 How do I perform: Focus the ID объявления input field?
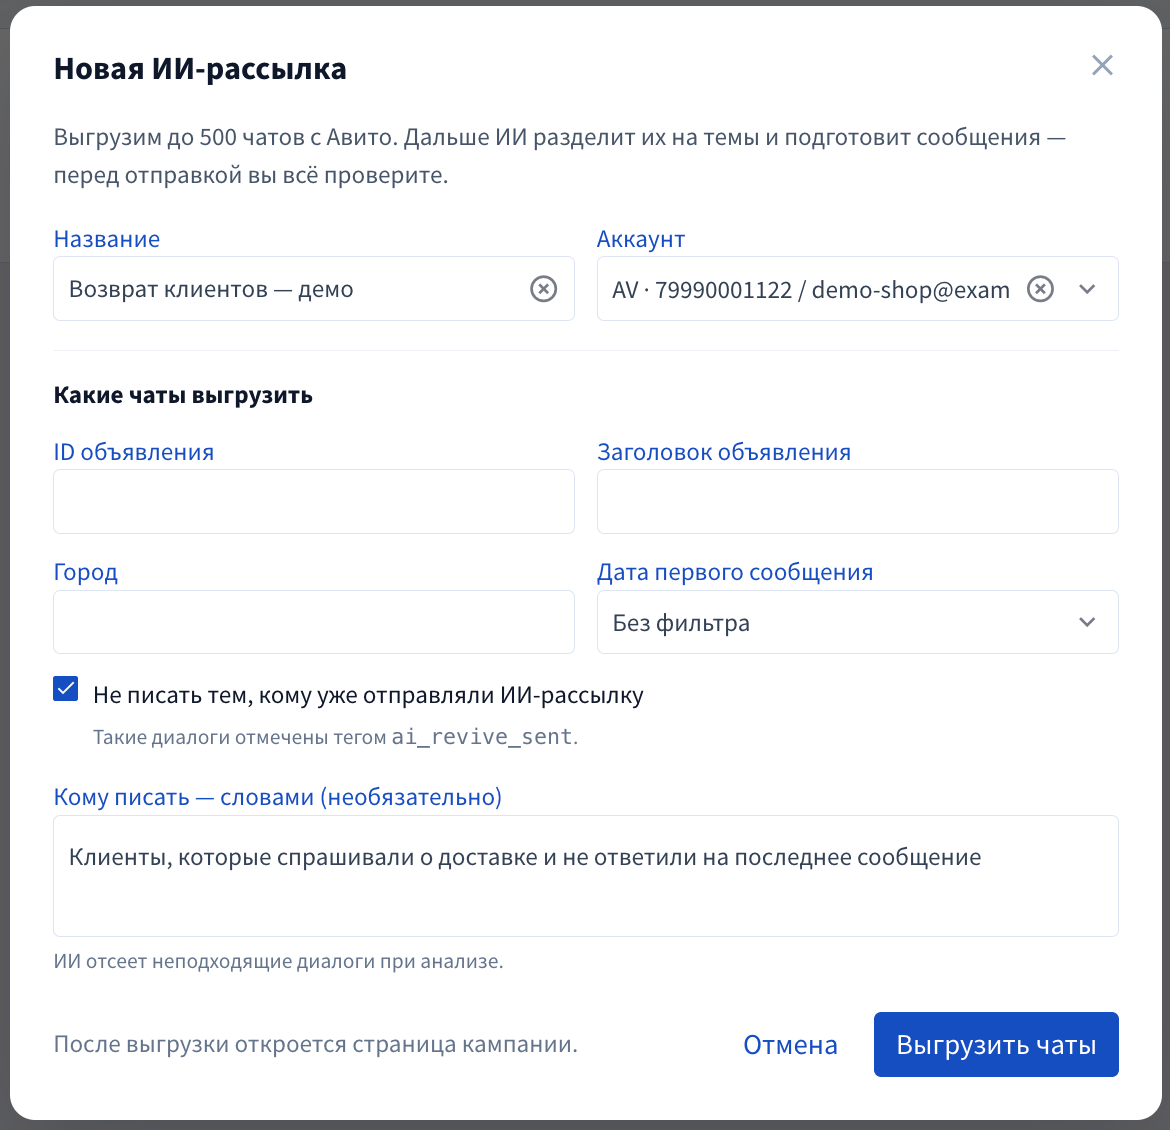click(x=313, y=502)
